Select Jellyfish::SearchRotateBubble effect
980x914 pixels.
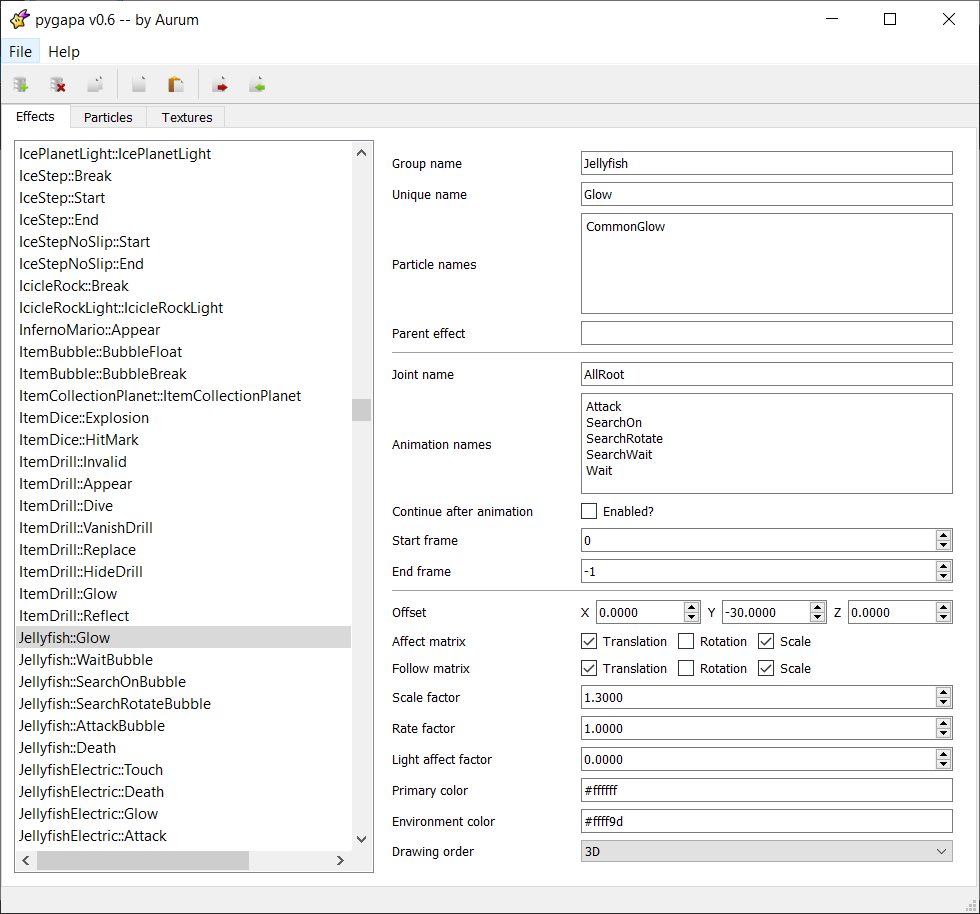[183, 704]
